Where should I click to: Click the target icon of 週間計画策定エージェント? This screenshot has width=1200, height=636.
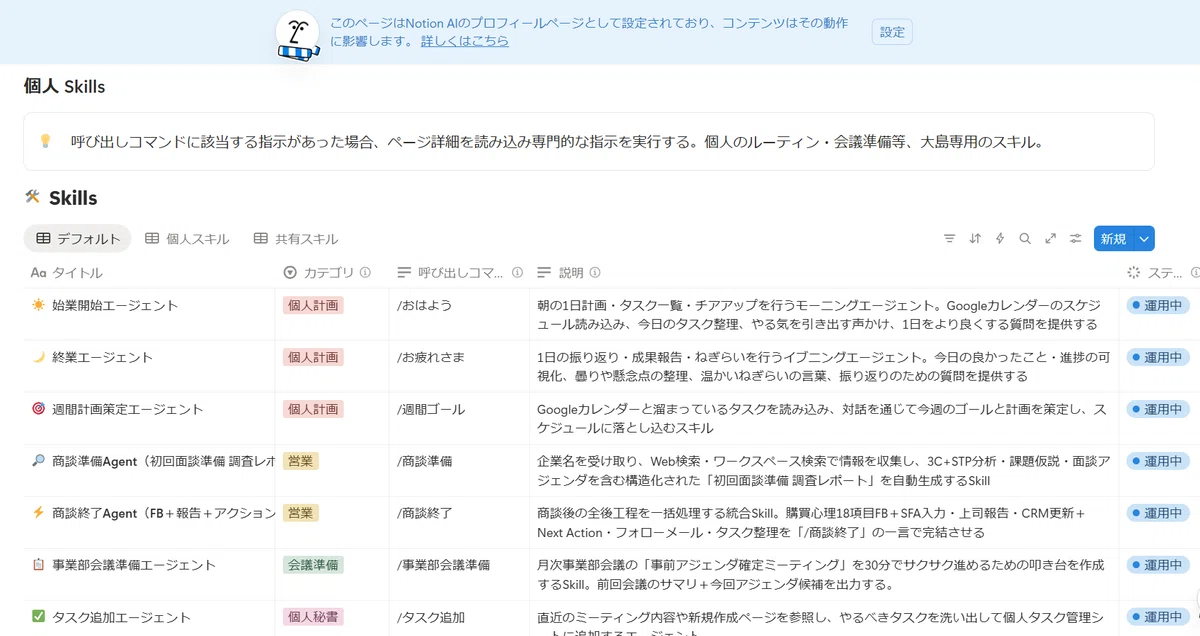(39, 409)
